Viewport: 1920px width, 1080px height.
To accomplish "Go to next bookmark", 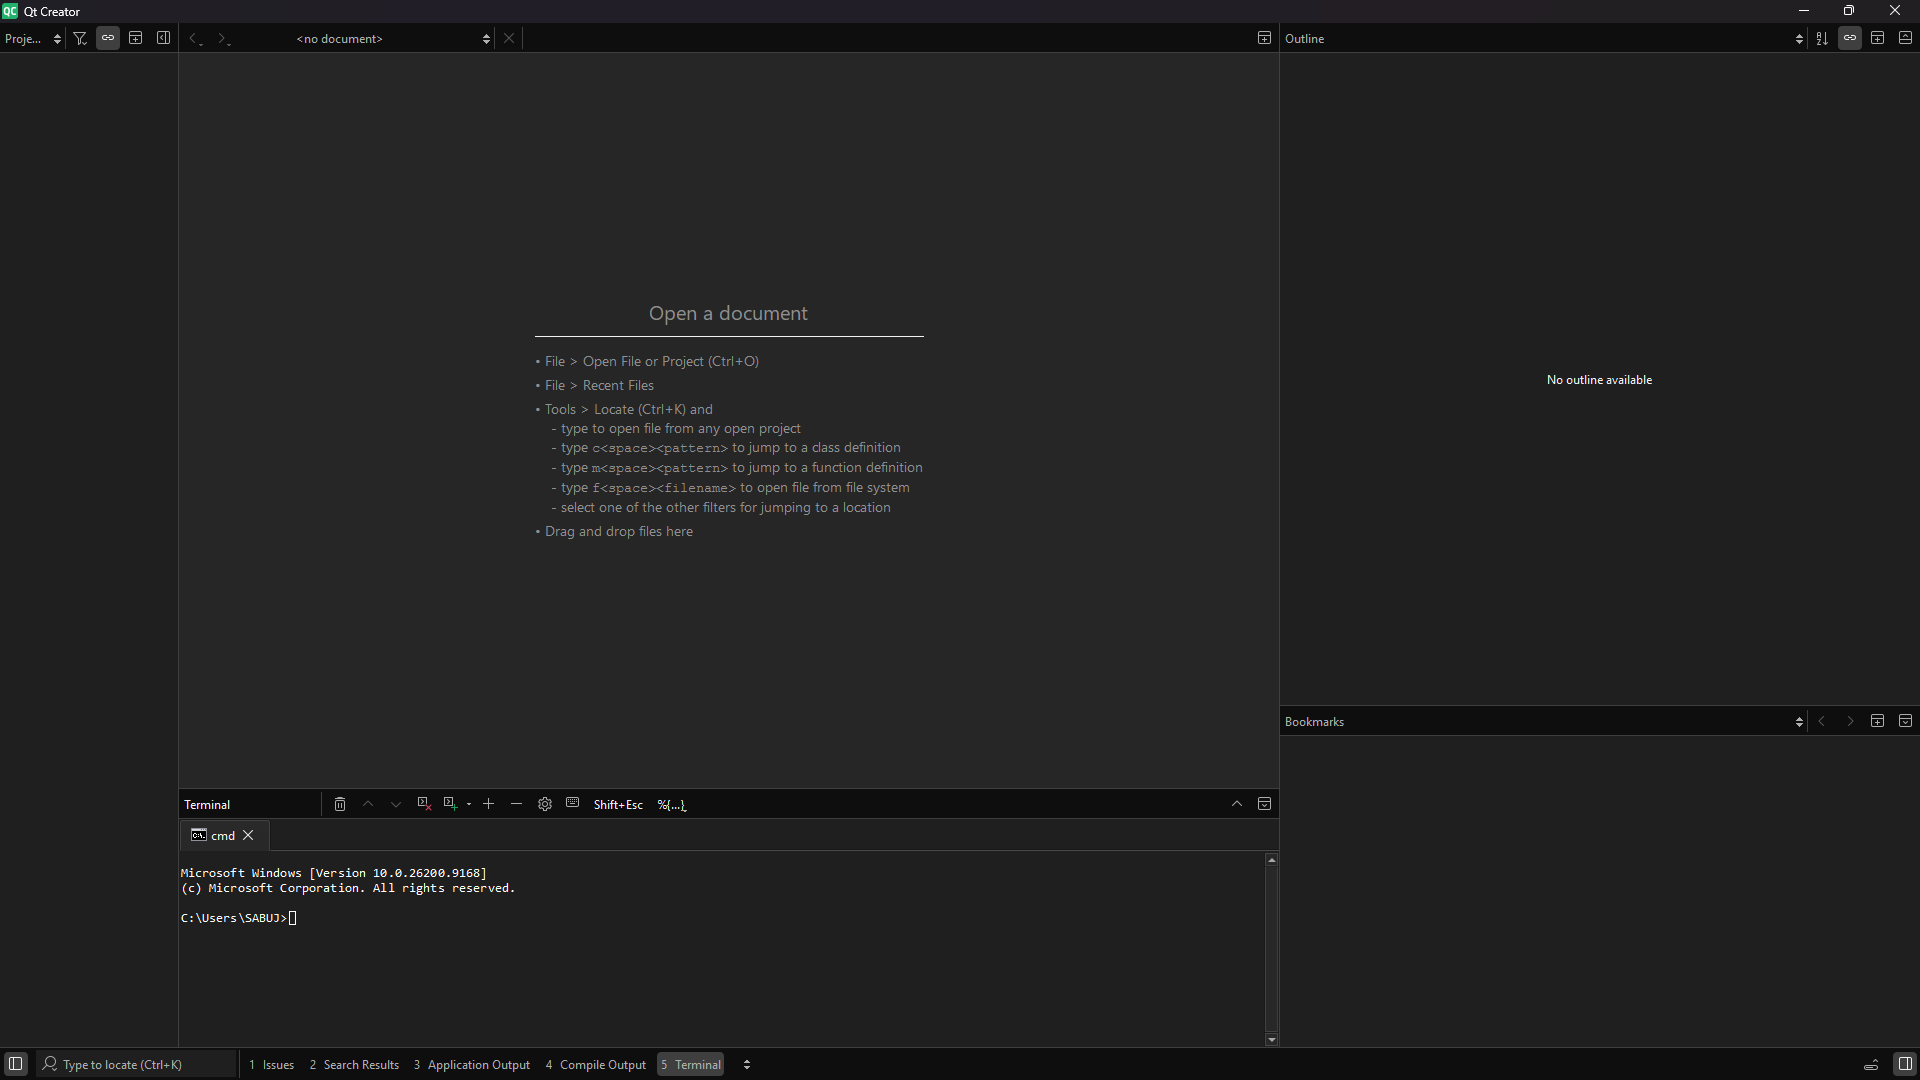I will pos(1850,721).
